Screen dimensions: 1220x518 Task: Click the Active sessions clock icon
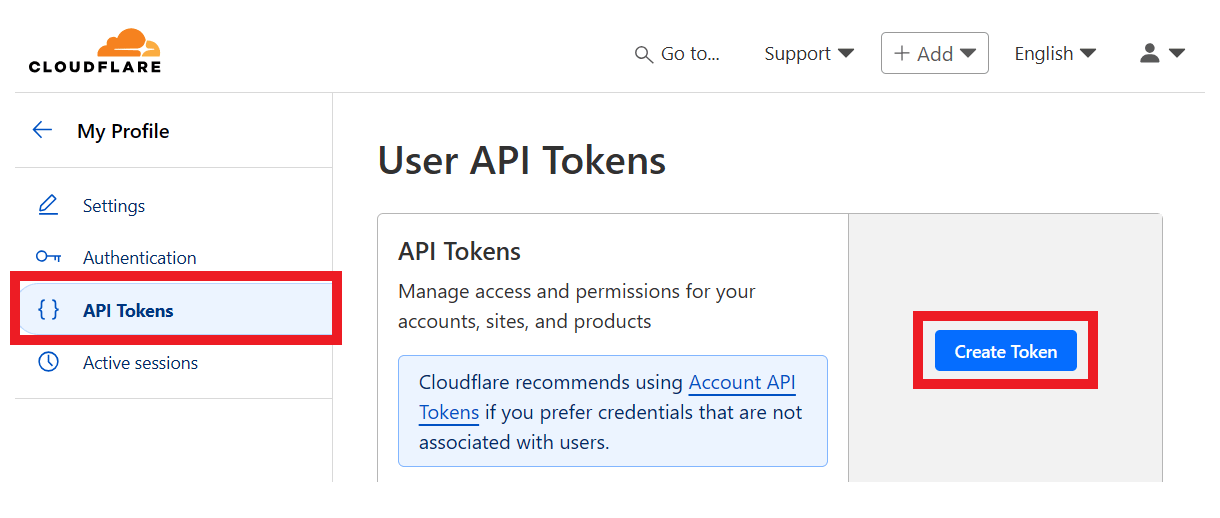48,362
